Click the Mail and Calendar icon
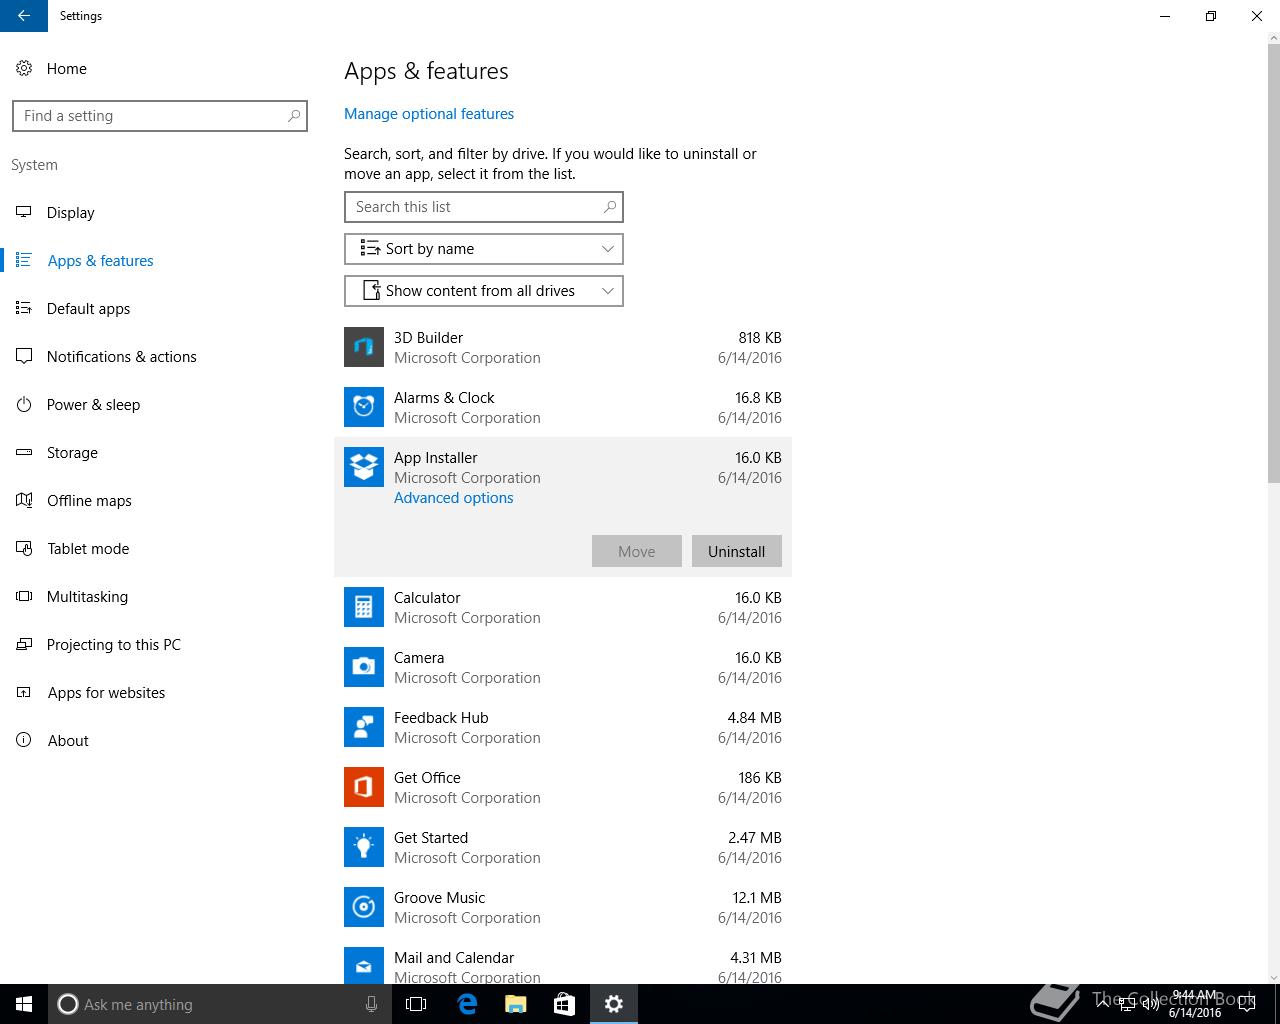 click(x=364, y=965)
